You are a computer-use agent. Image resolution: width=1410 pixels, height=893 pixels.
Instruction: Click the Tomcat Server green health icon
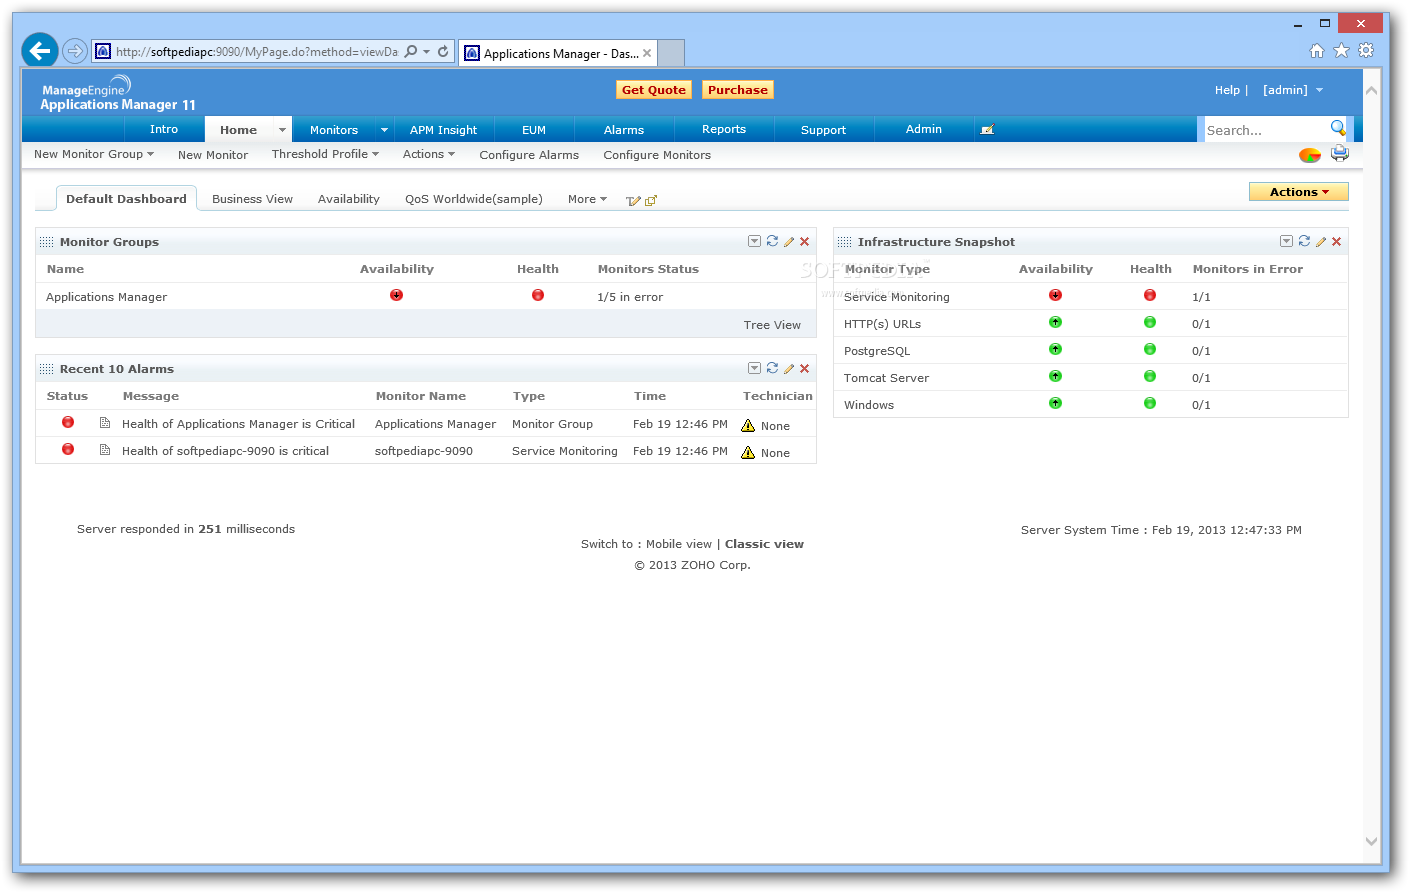coord(1150,376)
